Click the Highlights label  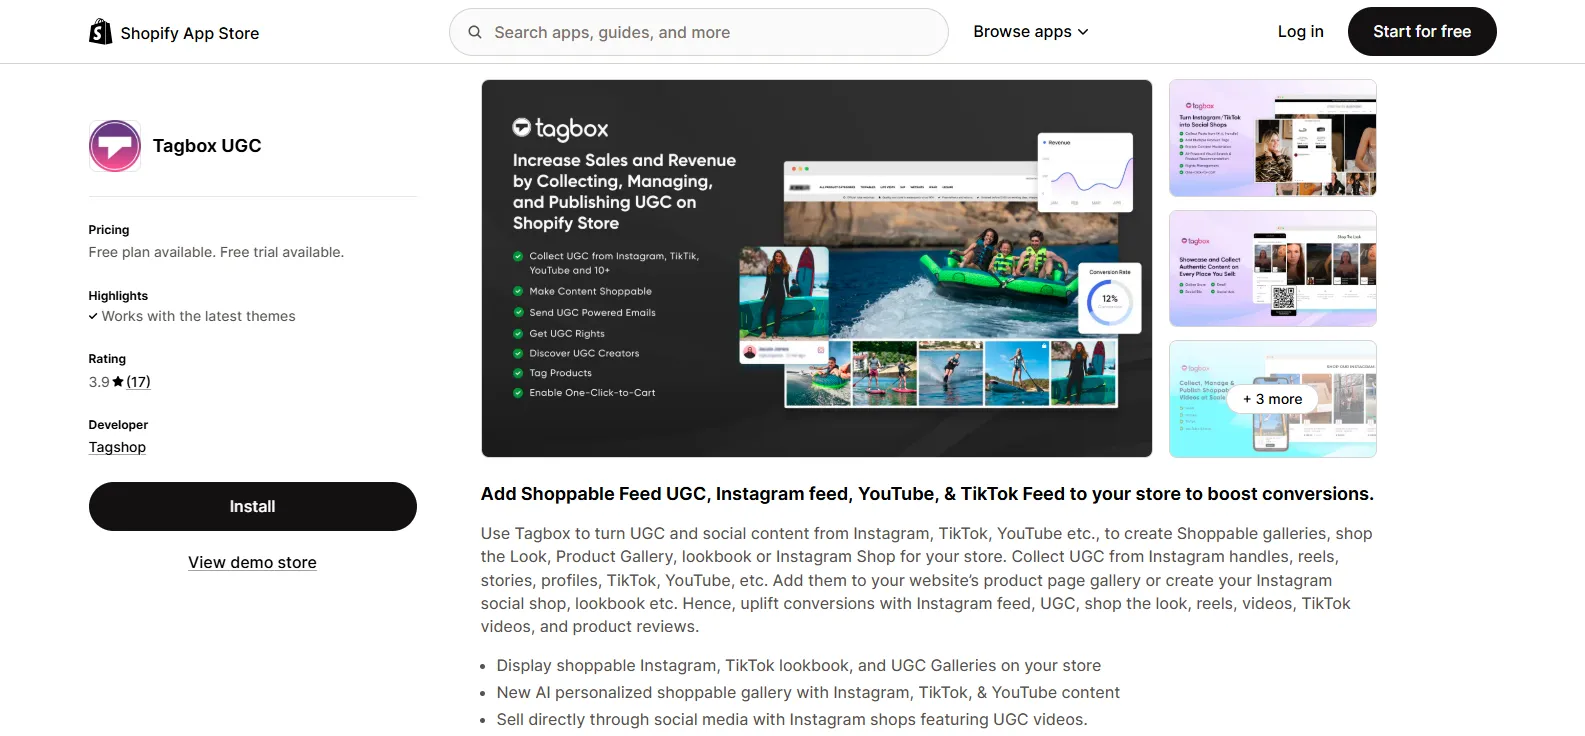[x=118, y=296]
